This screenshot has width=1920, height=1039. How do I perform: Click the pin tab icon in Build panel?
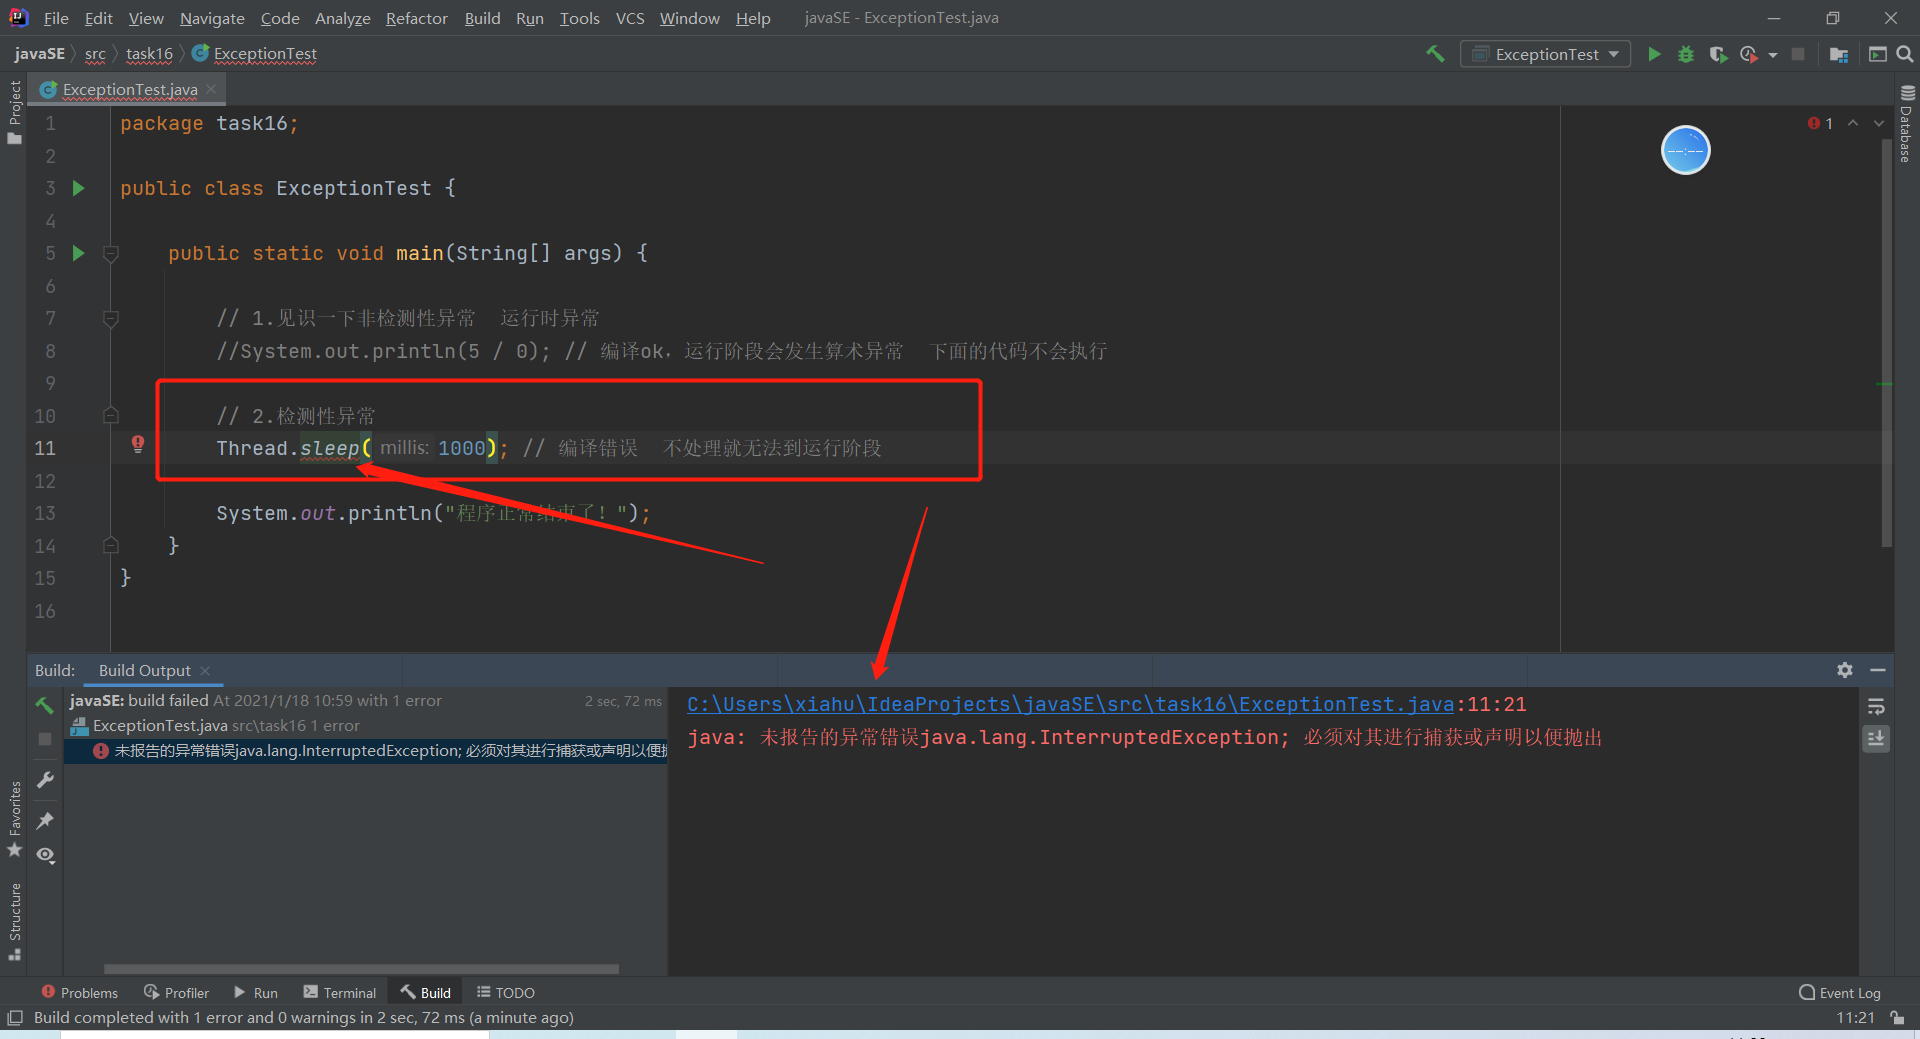[x=45, y=820]
